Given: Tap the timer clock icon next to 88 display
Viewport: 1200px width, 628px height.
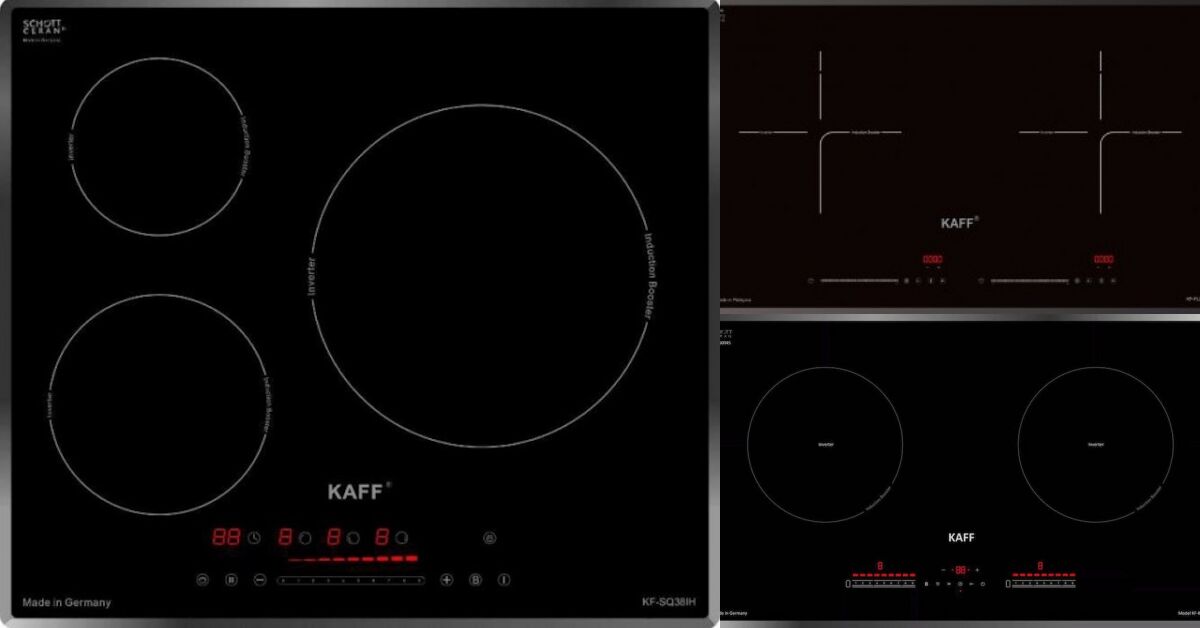Looking at the screenshot, I should coord(255,538).
